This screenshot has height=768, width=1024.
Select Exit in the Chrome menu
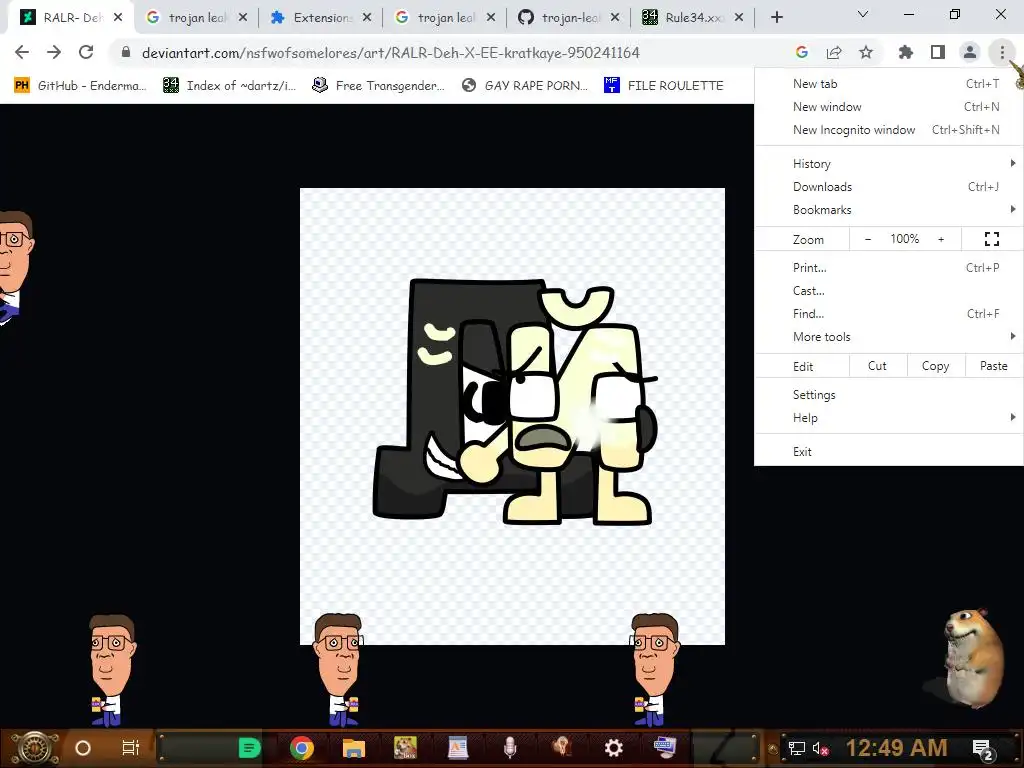coord(889,451)
